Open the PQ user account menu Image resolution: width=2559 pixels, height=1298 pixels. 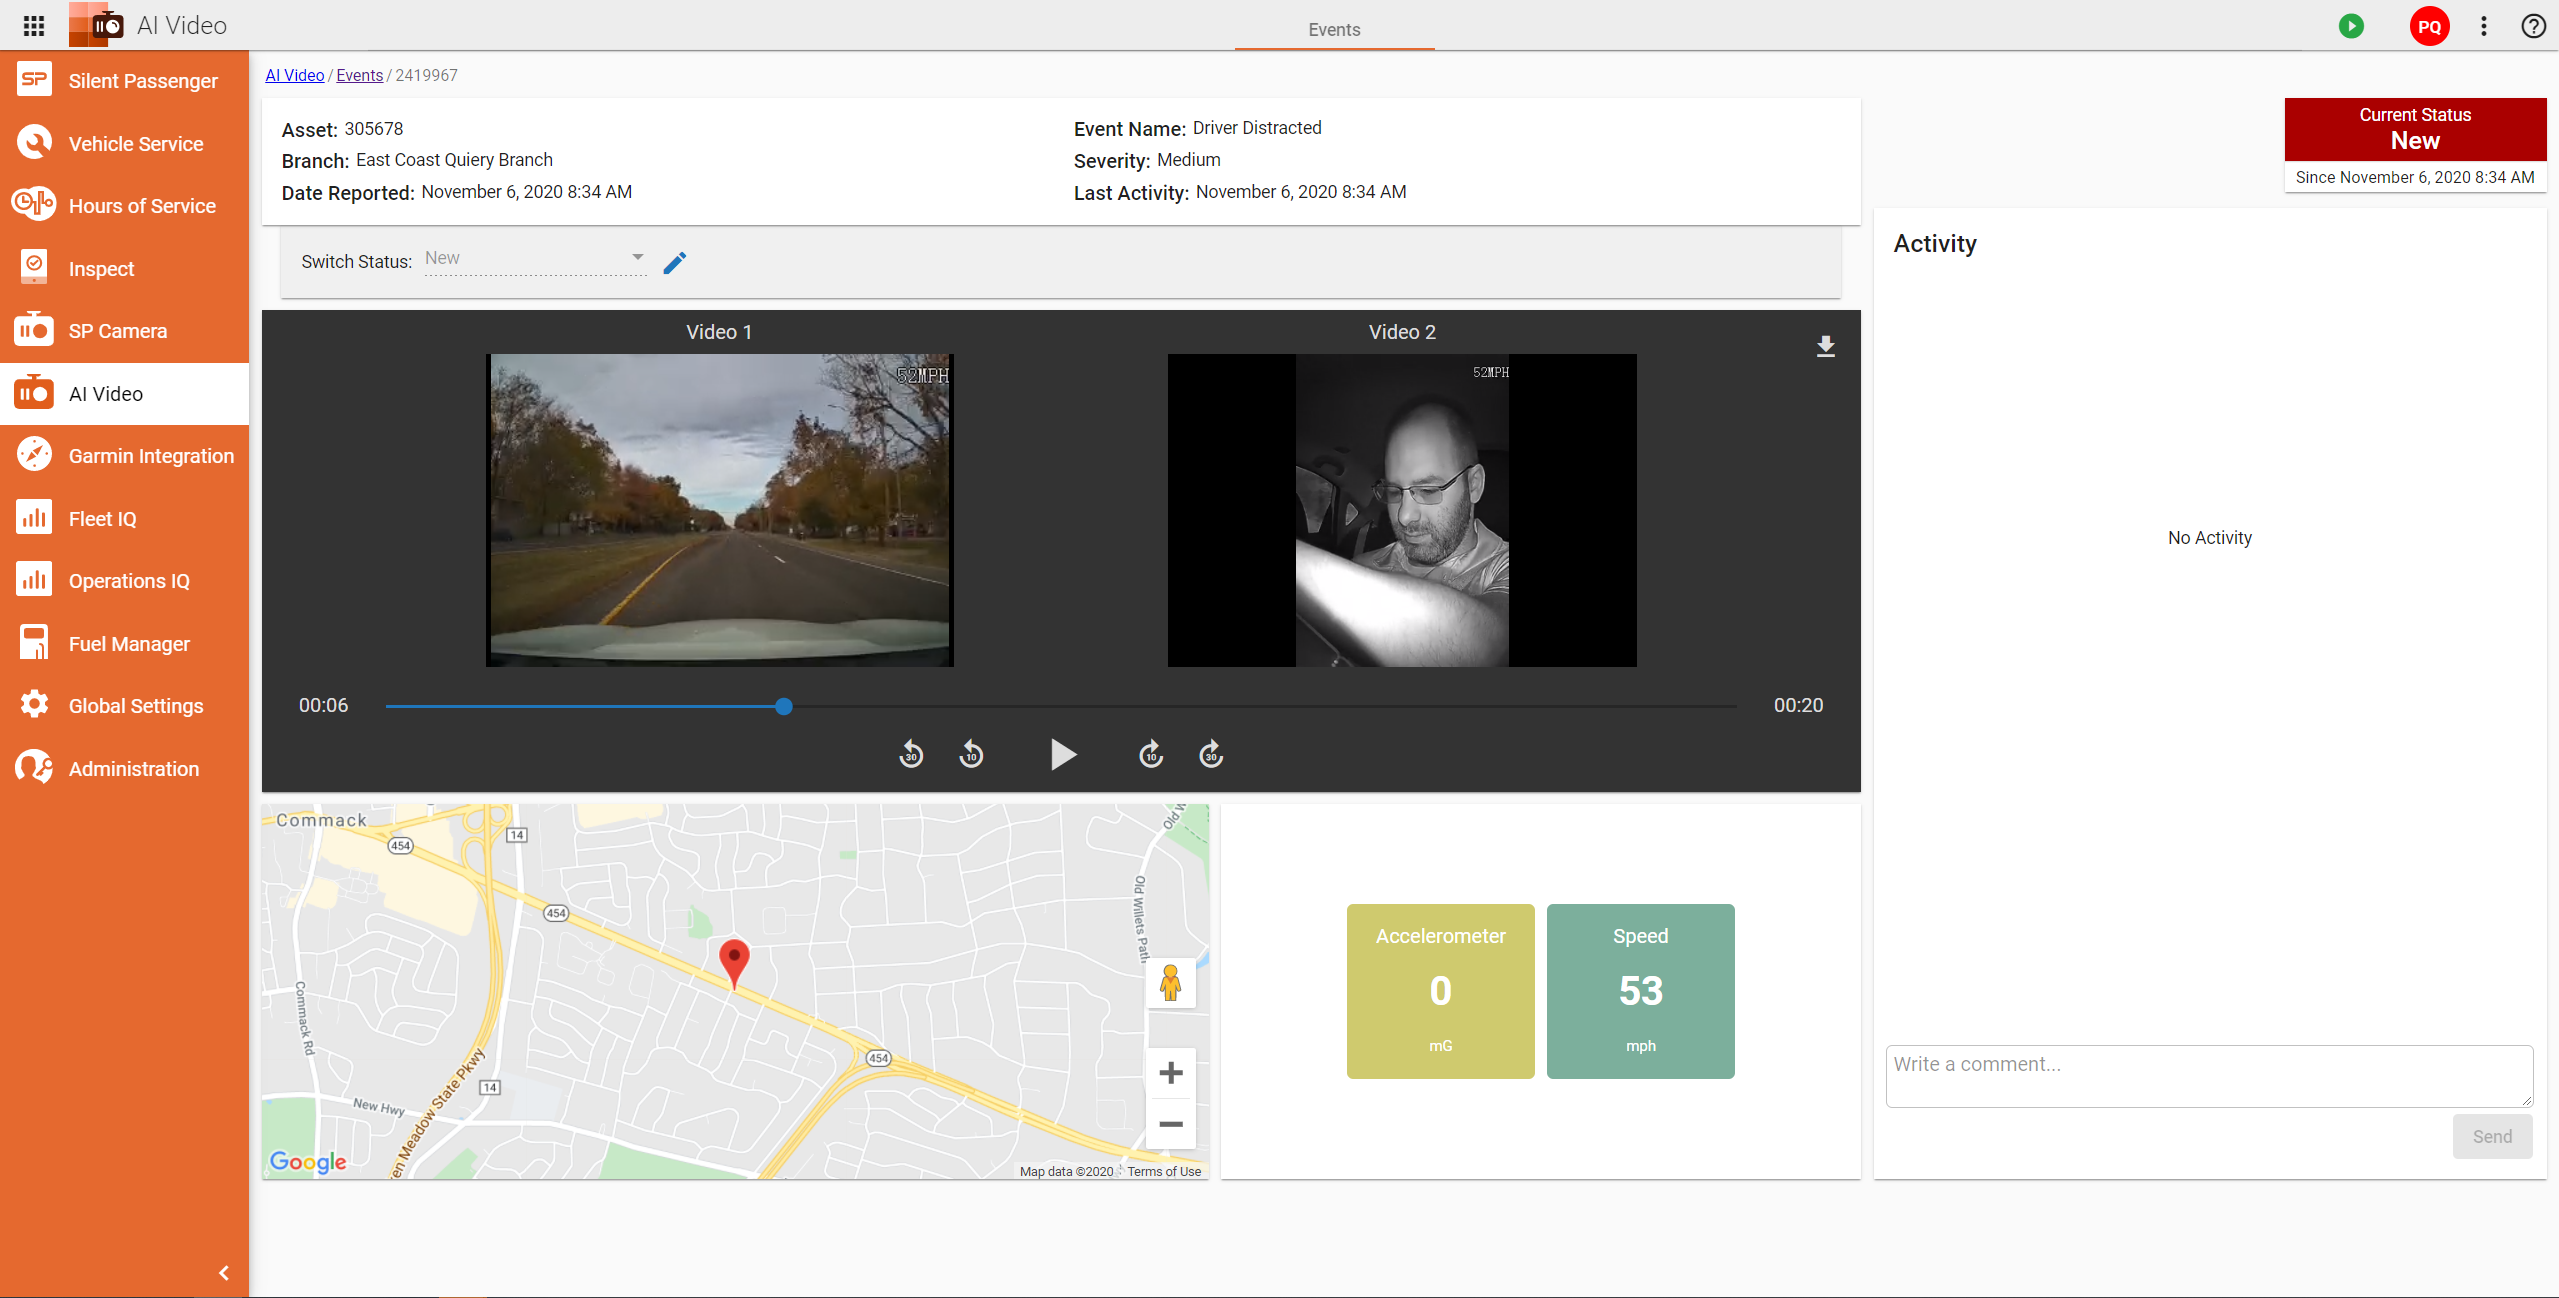point(2428,26)
